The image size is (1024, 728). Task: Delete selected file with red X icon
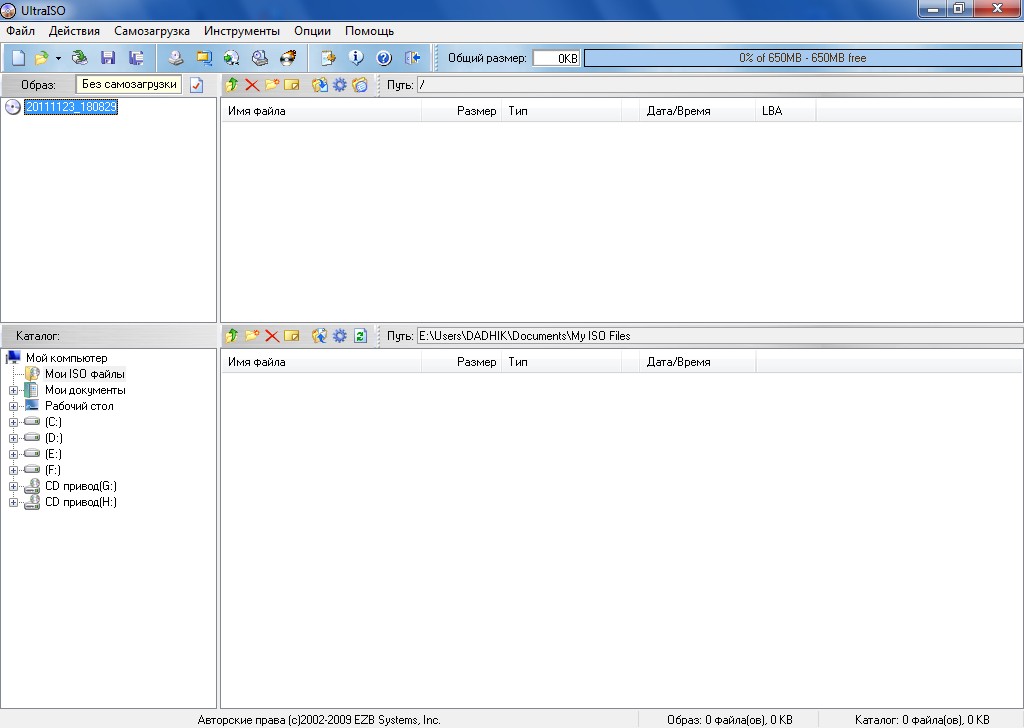(252, 84)
